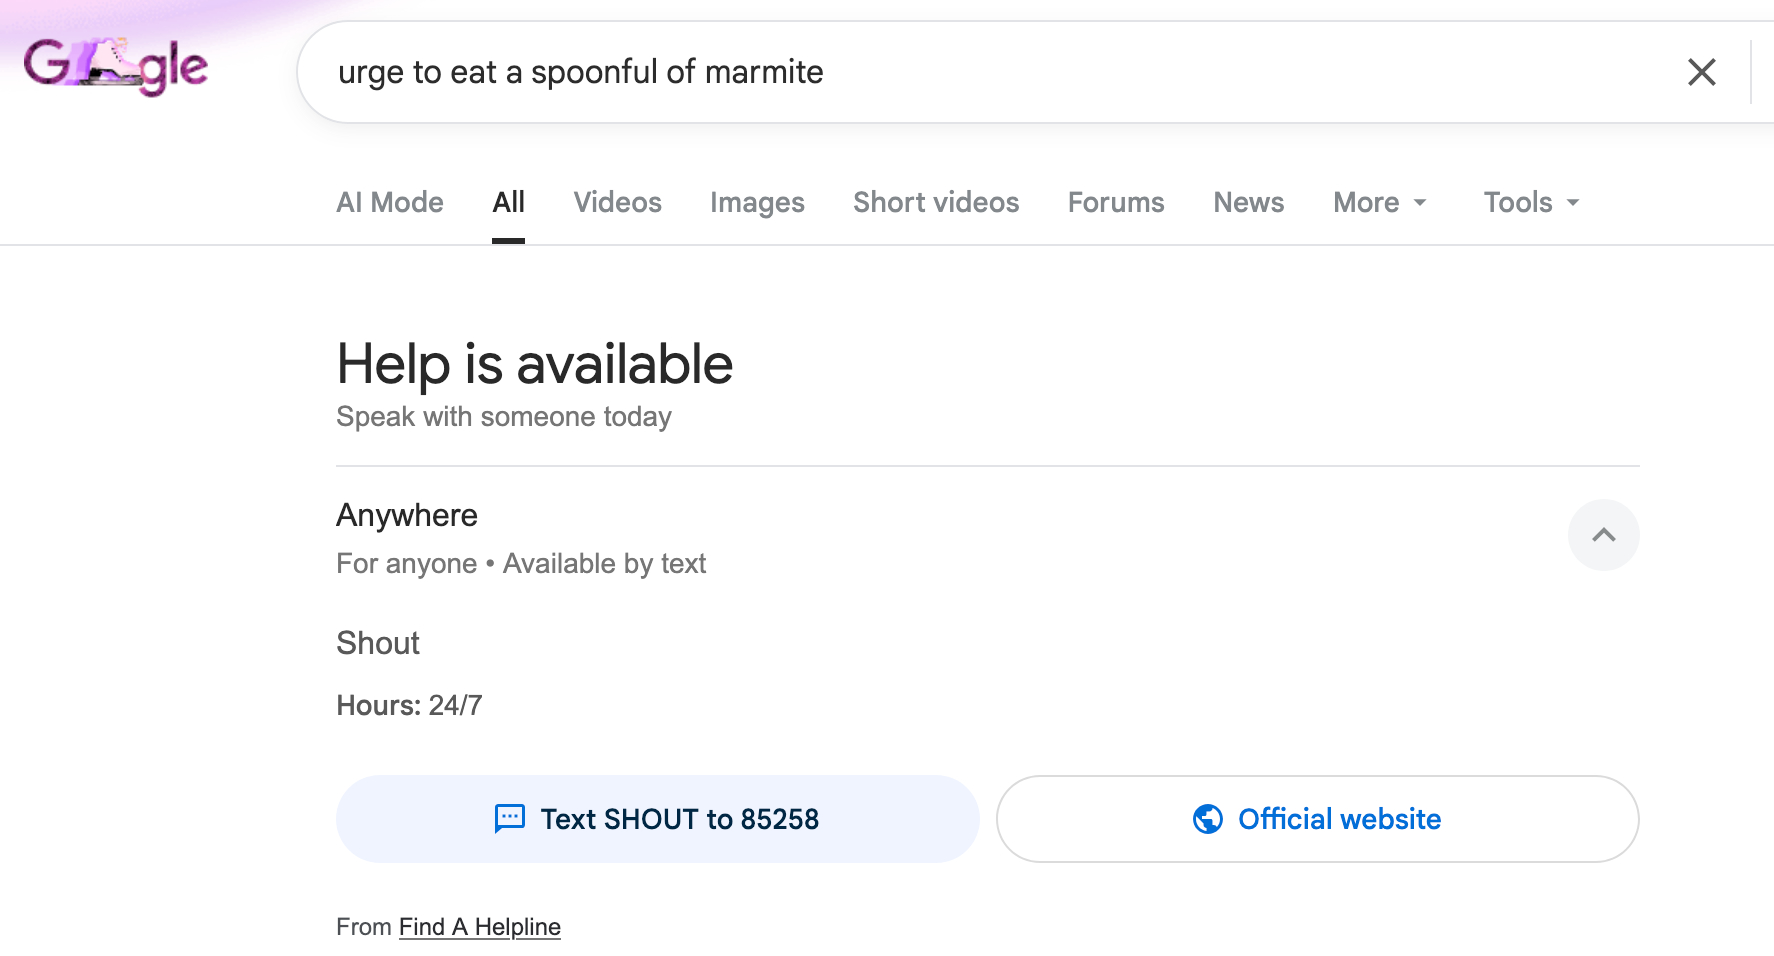Image resolution: width=1774 pixels, height=956 pixels.
Task: View News results tab
Action: (1248, 202)
